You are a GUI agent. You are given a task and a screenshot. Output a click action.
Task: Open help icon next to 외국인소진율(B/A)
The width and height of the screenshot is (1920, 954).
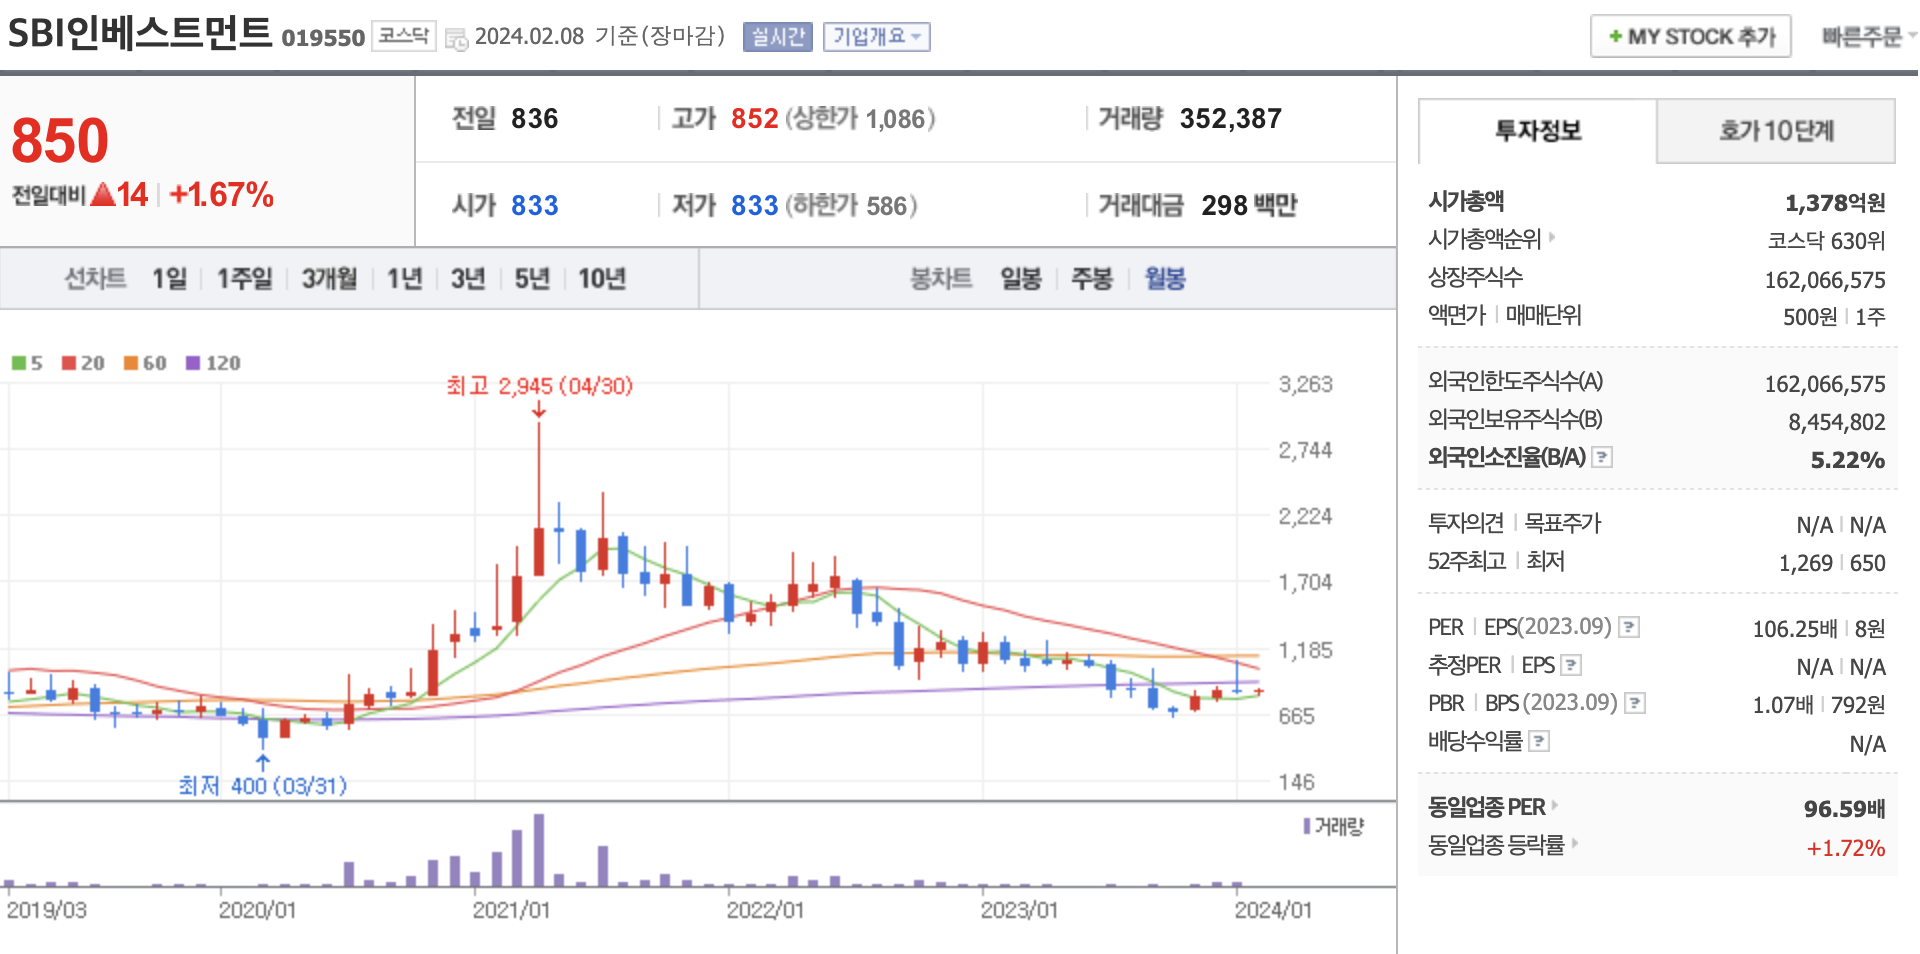[x=1602, y=458]
